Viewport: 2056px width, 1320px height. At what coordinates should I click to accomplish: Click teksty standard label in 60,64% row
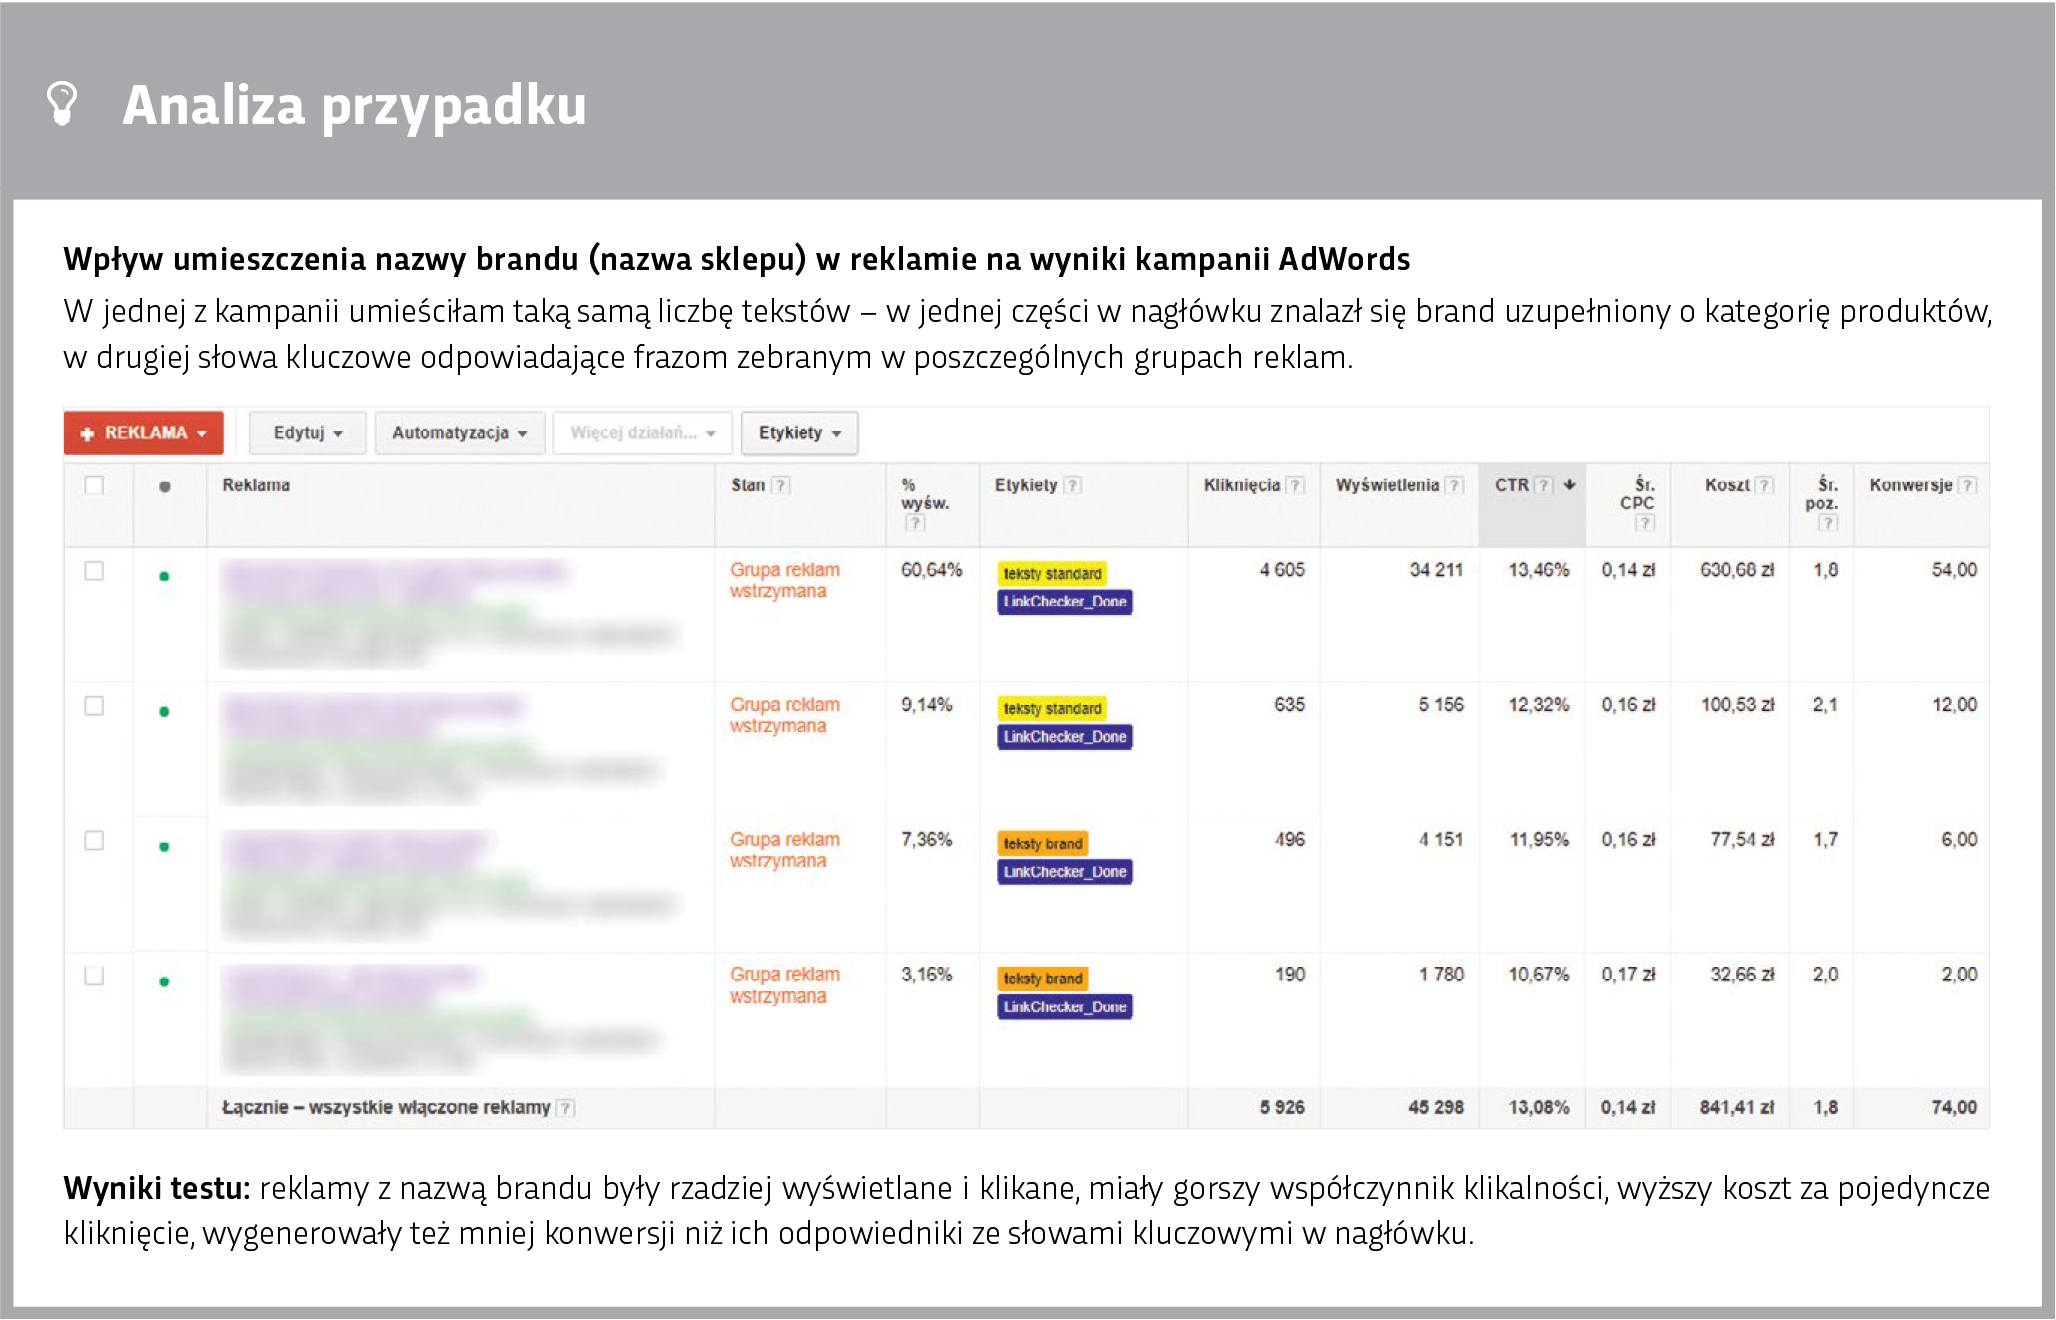pos(1052,574)
